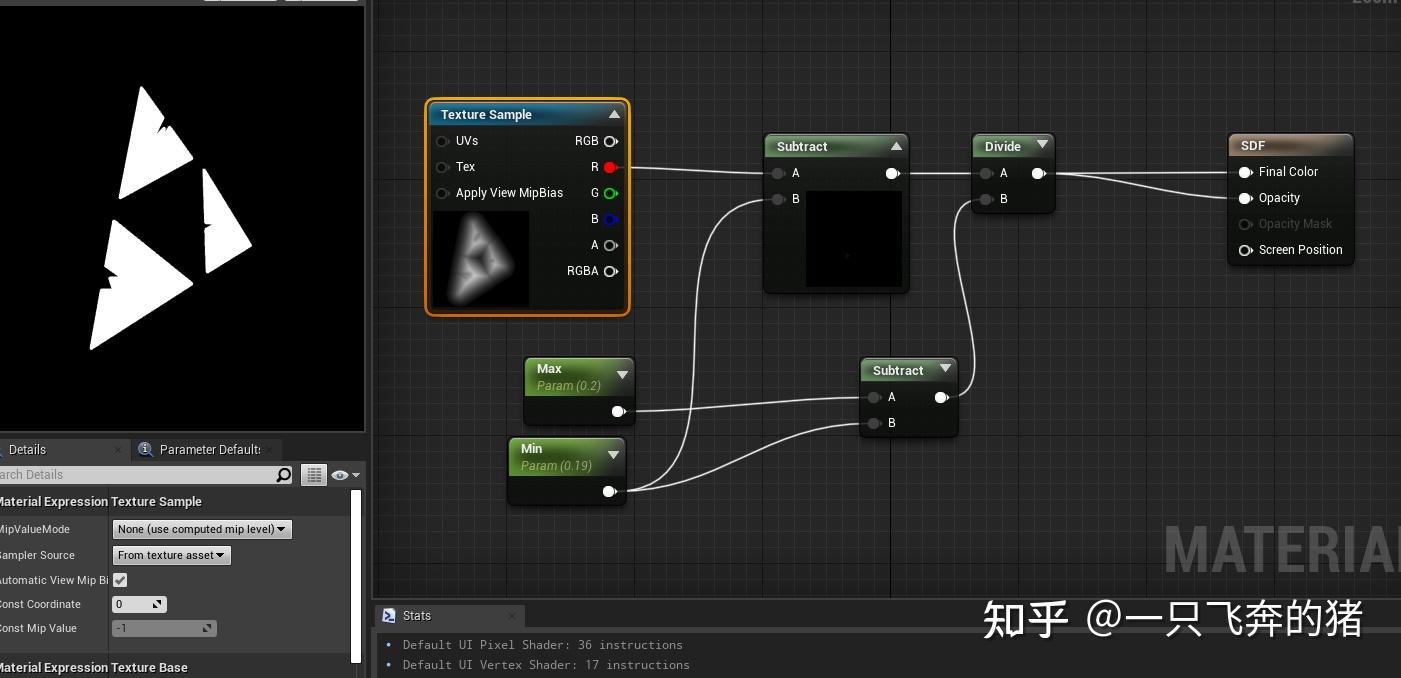Collapse the Texture Sample node with its header triangle
The width and height of the screenshot is (1401, 678).
click(614, 114)
